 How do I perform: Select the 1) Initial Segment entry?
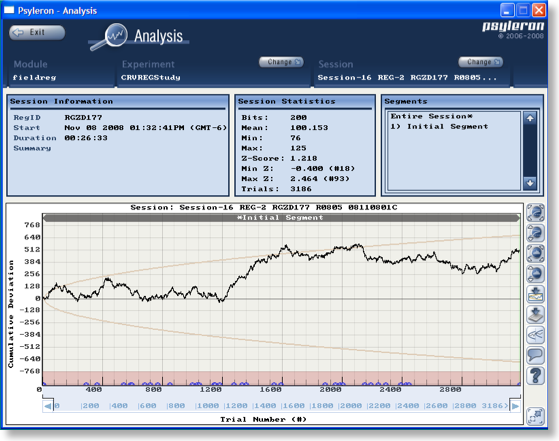pyautogui.click(x=439, y=127)
